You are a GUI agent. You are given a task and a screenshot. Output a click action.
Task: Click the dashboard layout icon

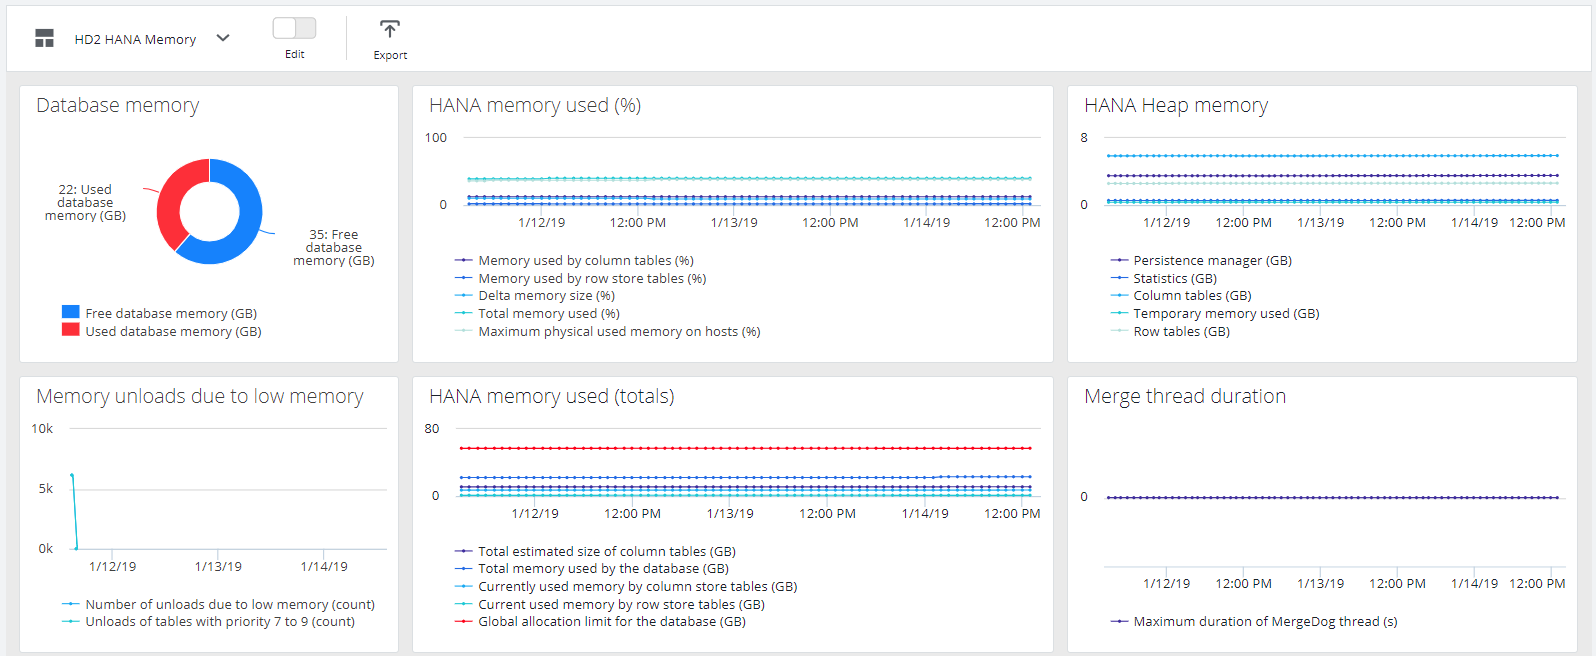(x=44, y=39)
